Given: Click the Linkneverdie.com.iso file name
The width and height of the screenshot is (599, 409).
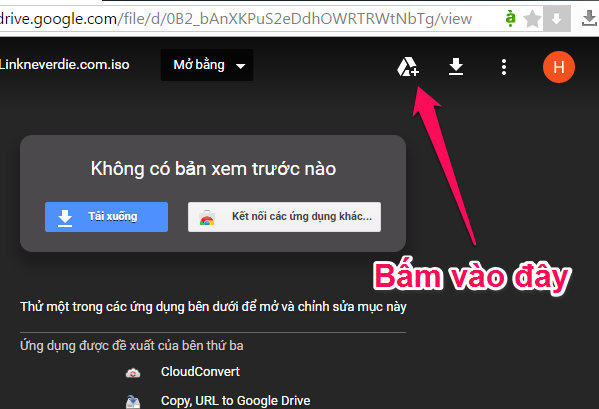Looking at the screenshot, I should coord(65,65).
